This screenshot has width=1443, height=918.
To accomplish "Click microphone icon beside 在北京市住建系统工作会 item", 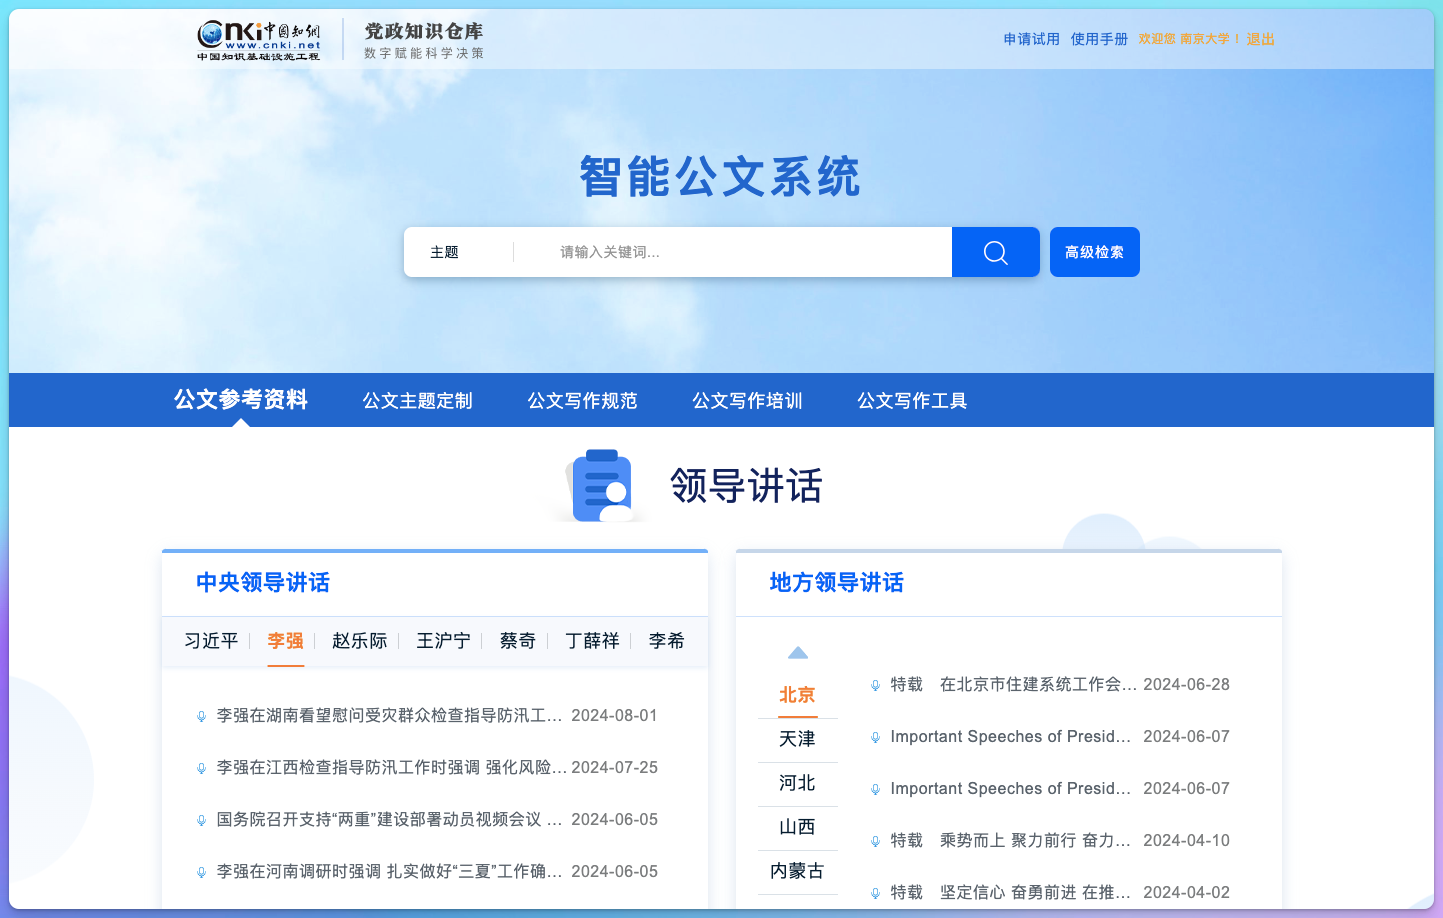I will [x=875, y=684].
